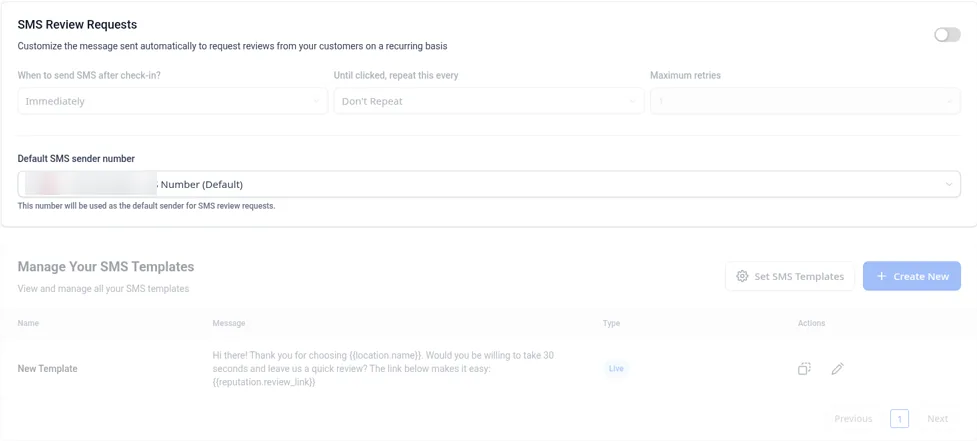Go to the Next page
Image resolution: width=977 pixels, height=441 pixels.
coord(938,419)
